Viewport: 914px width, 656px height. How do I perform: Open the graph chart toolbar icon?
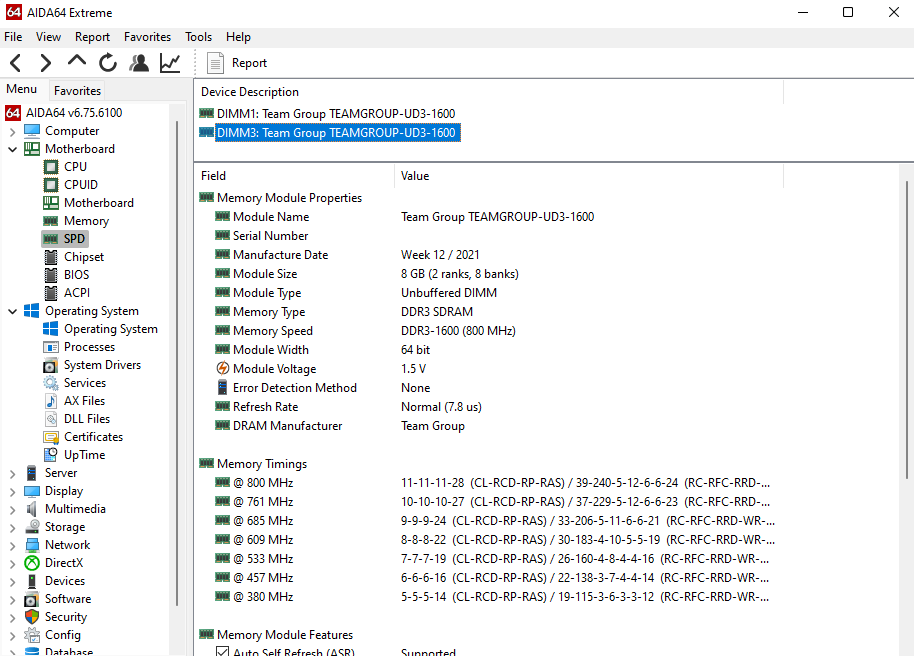coord(170,63)
